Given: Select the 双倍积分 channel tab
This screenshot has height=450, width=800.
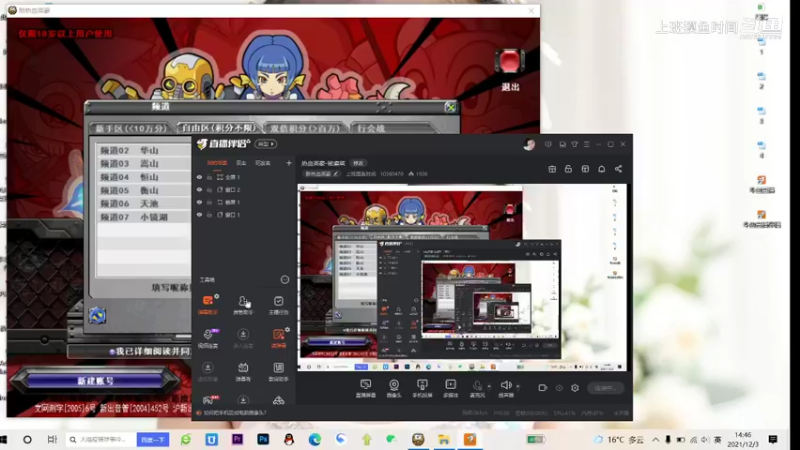Looking at the screenshot, I should pos(305,129).
